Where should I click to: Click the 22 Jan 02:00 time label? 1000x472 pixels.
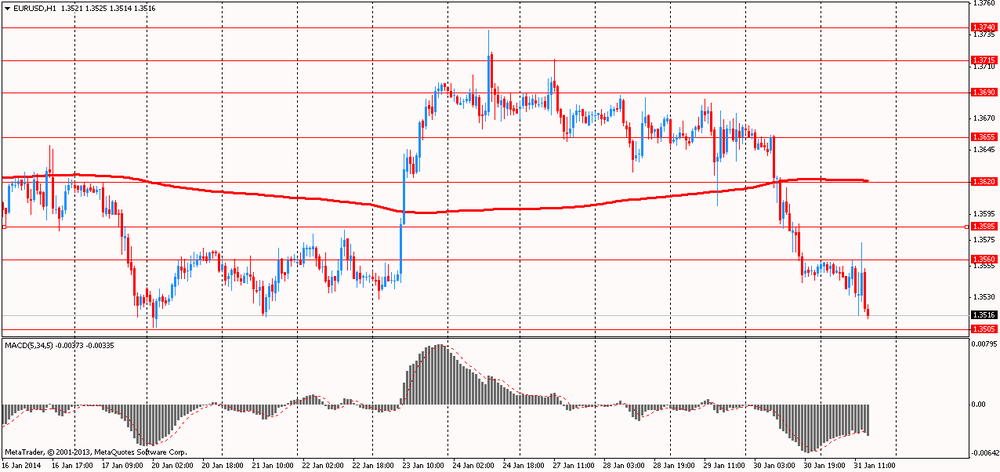(324, 466)
